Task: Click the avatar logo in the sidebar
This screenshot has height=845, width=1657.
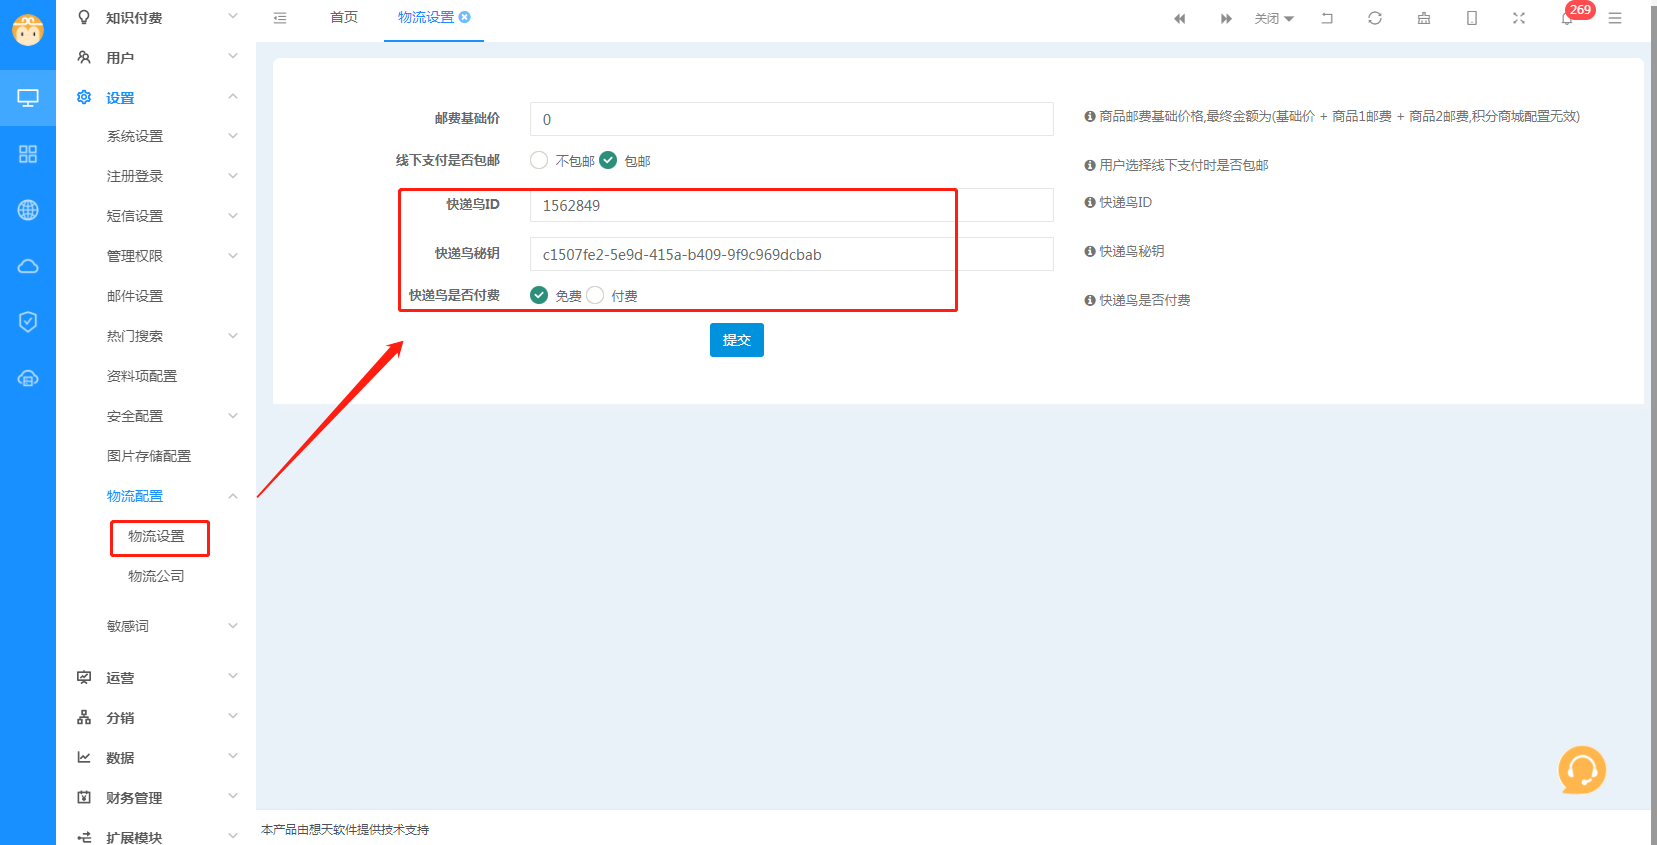Action: pyautogui.click(x=28, y=29)
